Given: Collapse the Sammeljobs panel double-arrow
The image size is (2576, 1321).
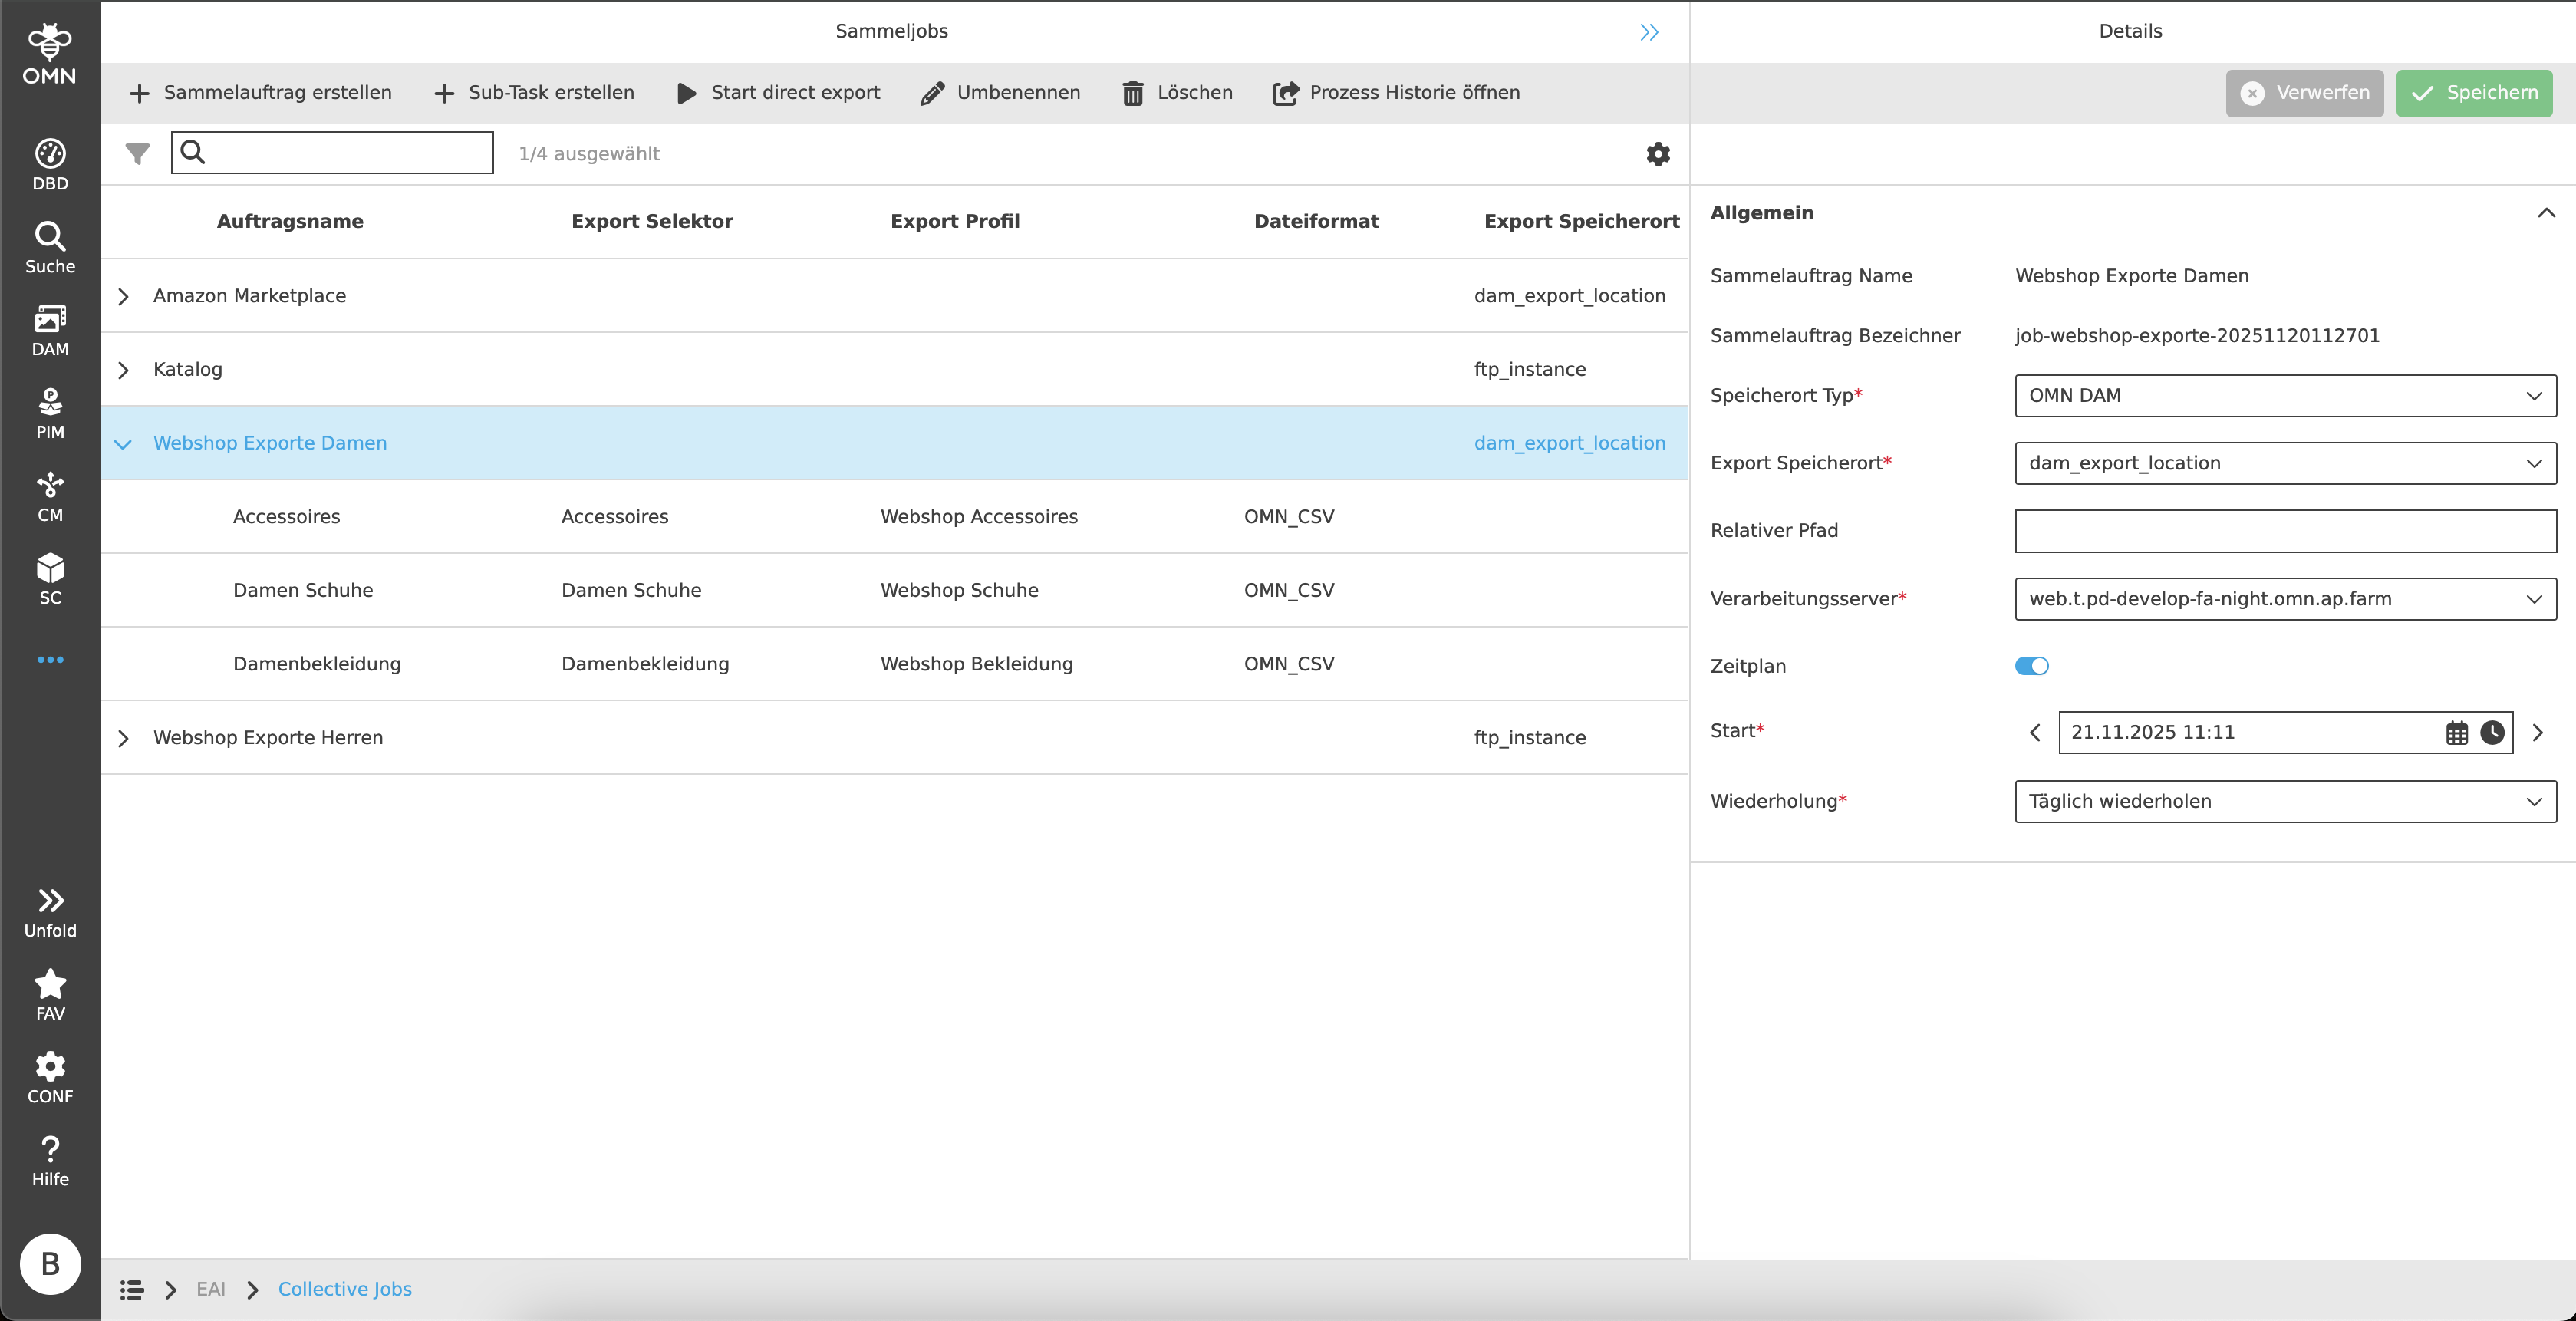Looking at the screenshot, I should coord(1649,32).
